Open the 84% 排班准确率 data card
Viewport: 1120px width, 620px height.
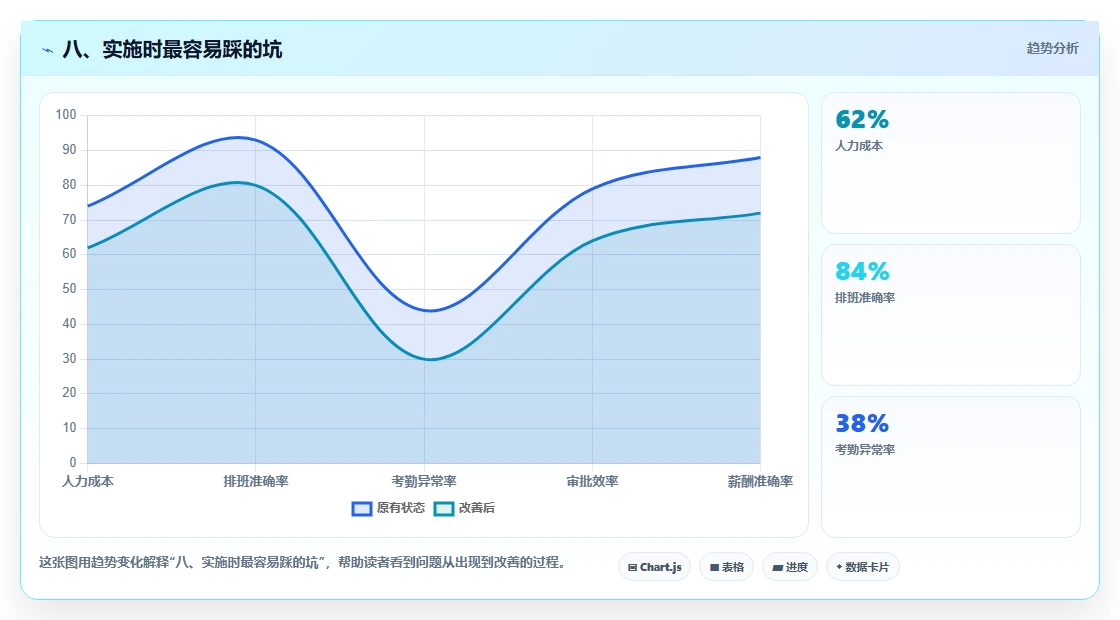click(951, 315)
